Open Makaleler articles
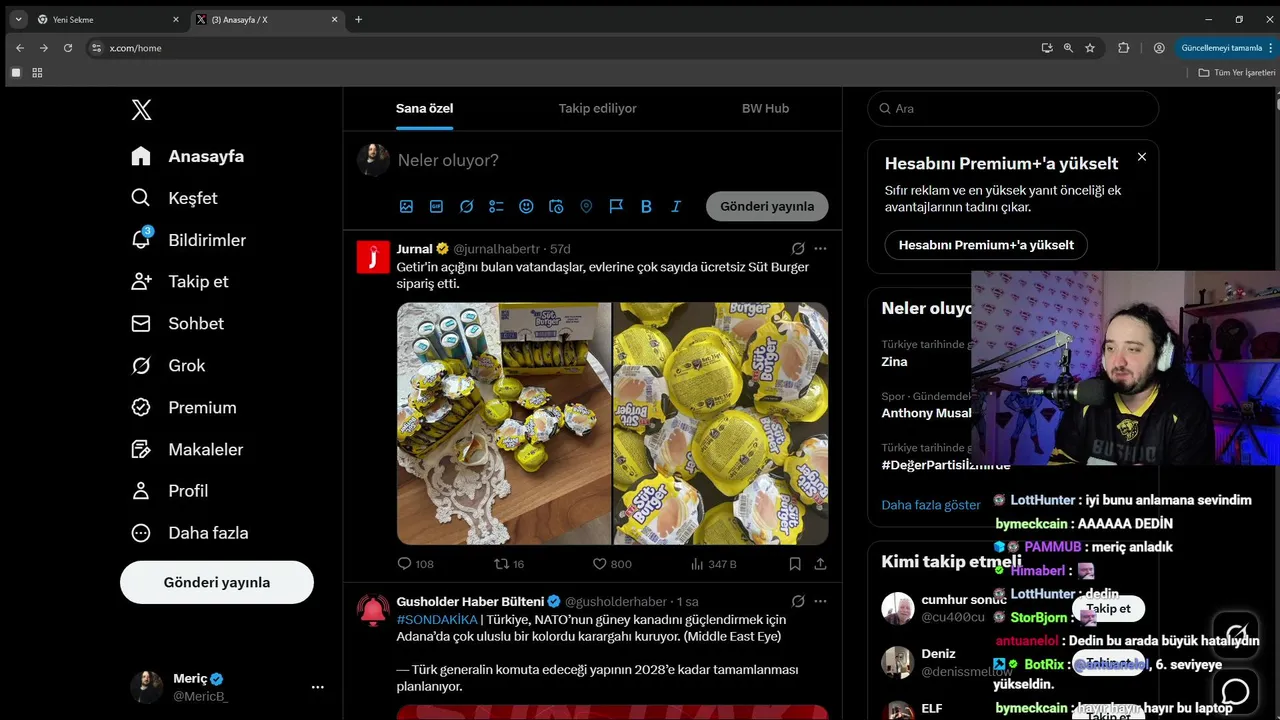1280x720 pixels. tap(187, 449)
